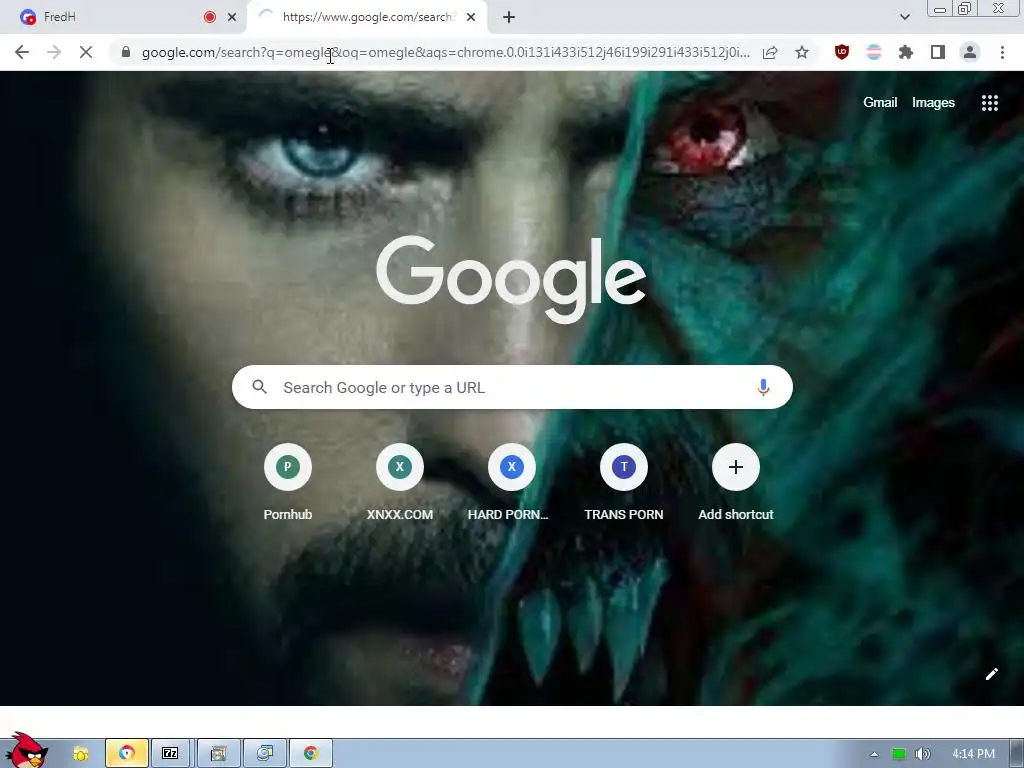
Task: Open the second Chrome taskbar icon
Action: click(x=311, y=754)
